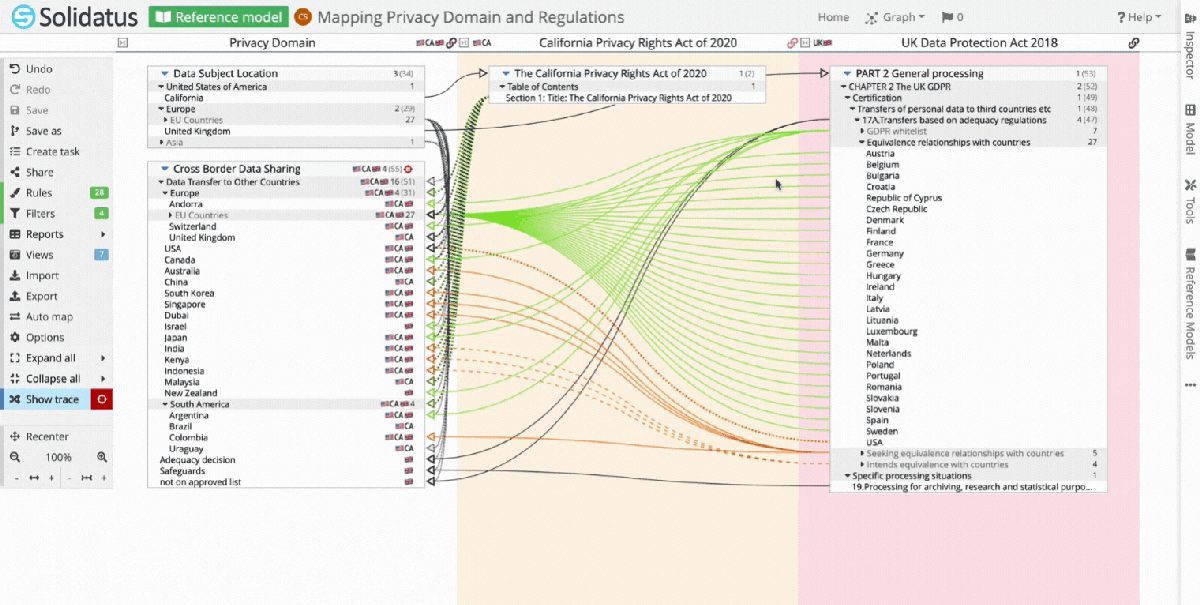Zoom in with the plus magnifier
The width and height of the screenshot is (1200, 605).
pos(101,457)
